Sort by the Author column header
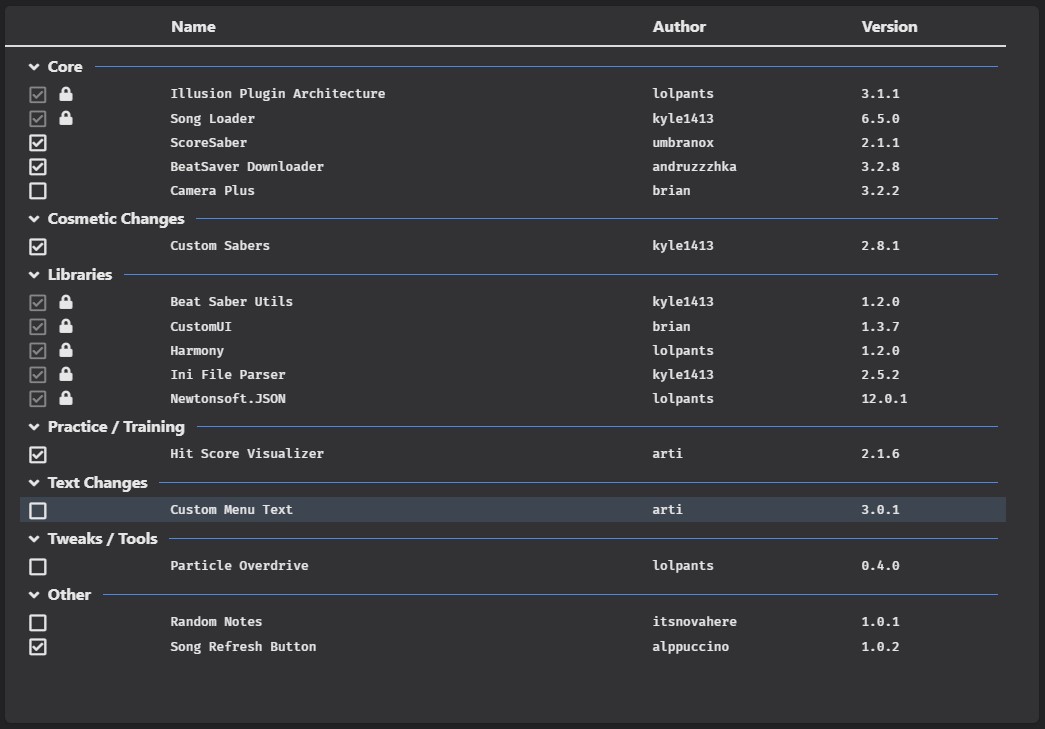 point(679,27)
